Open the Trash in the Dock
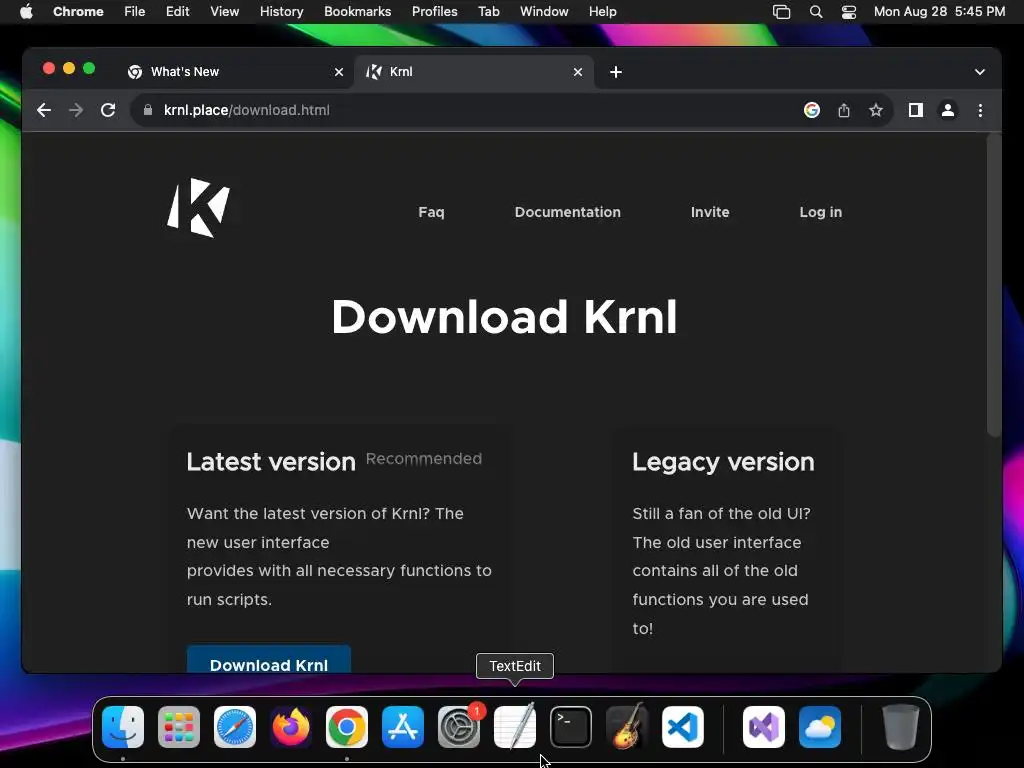 (901, 727)
